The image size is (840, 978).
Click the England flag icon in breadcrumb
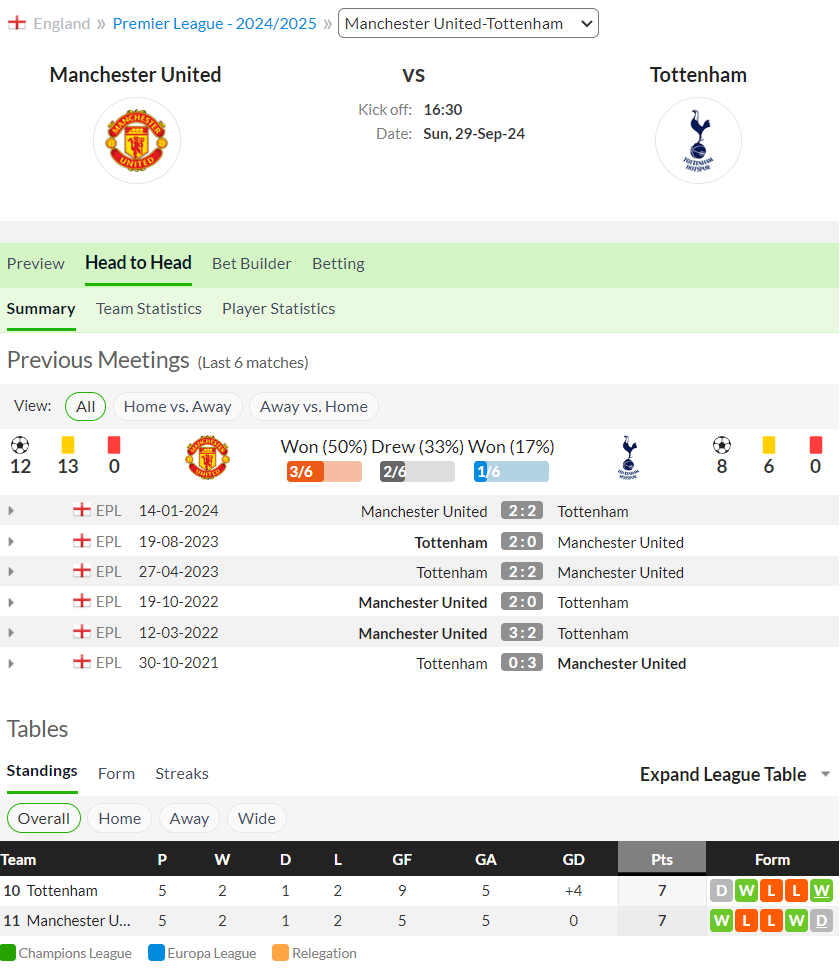17,24
